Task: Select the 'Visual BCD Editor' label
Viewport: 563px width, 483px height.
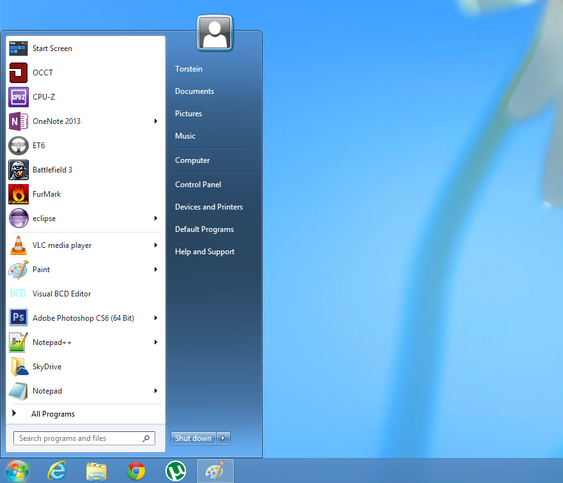Action: (x=62, y=294)
